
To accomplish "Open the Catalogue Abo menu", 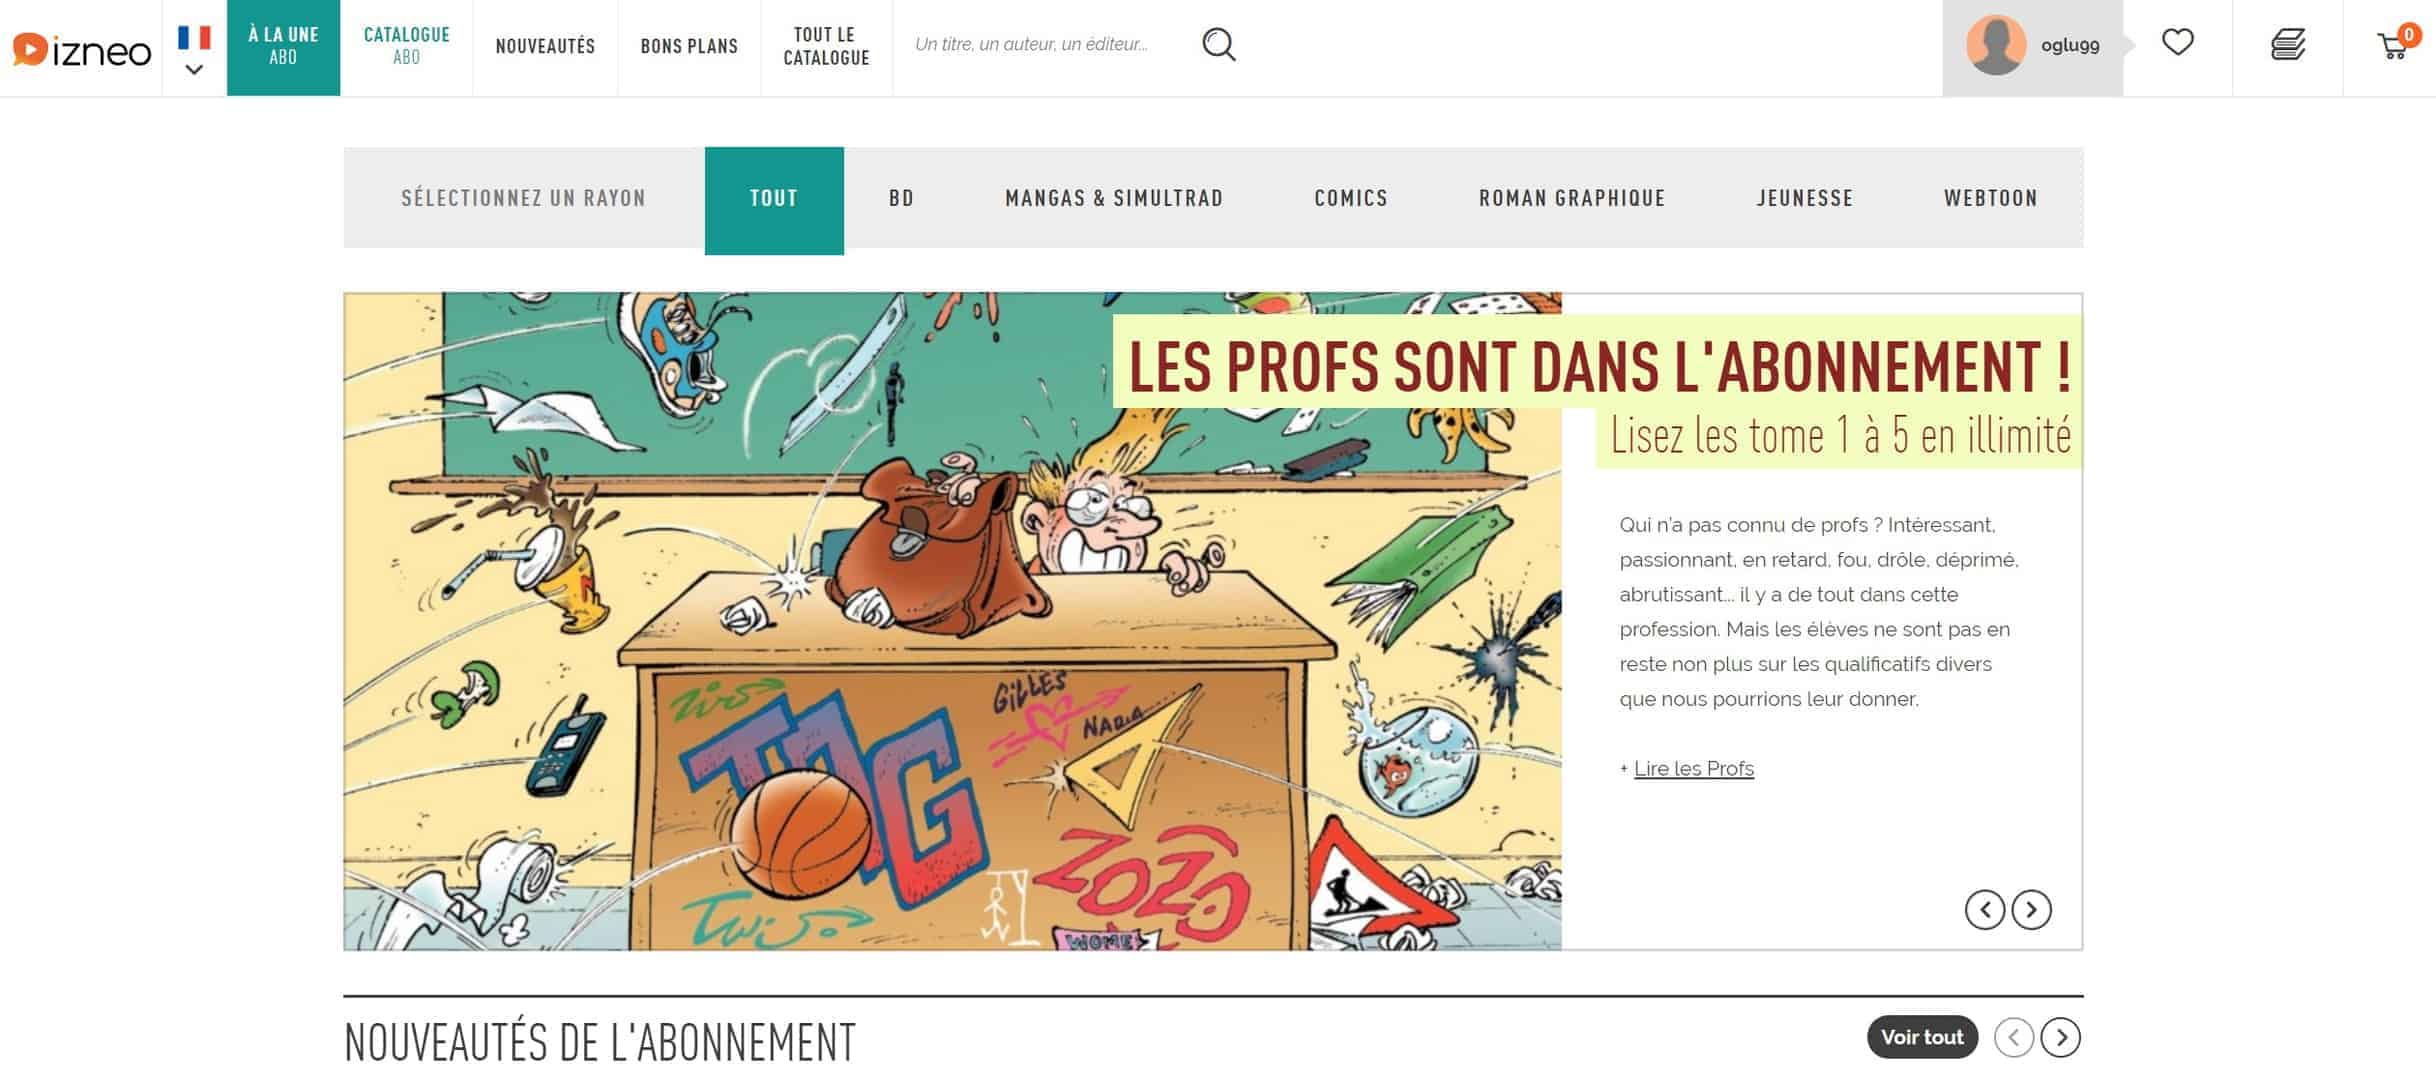I will click(x=406, y=47).
